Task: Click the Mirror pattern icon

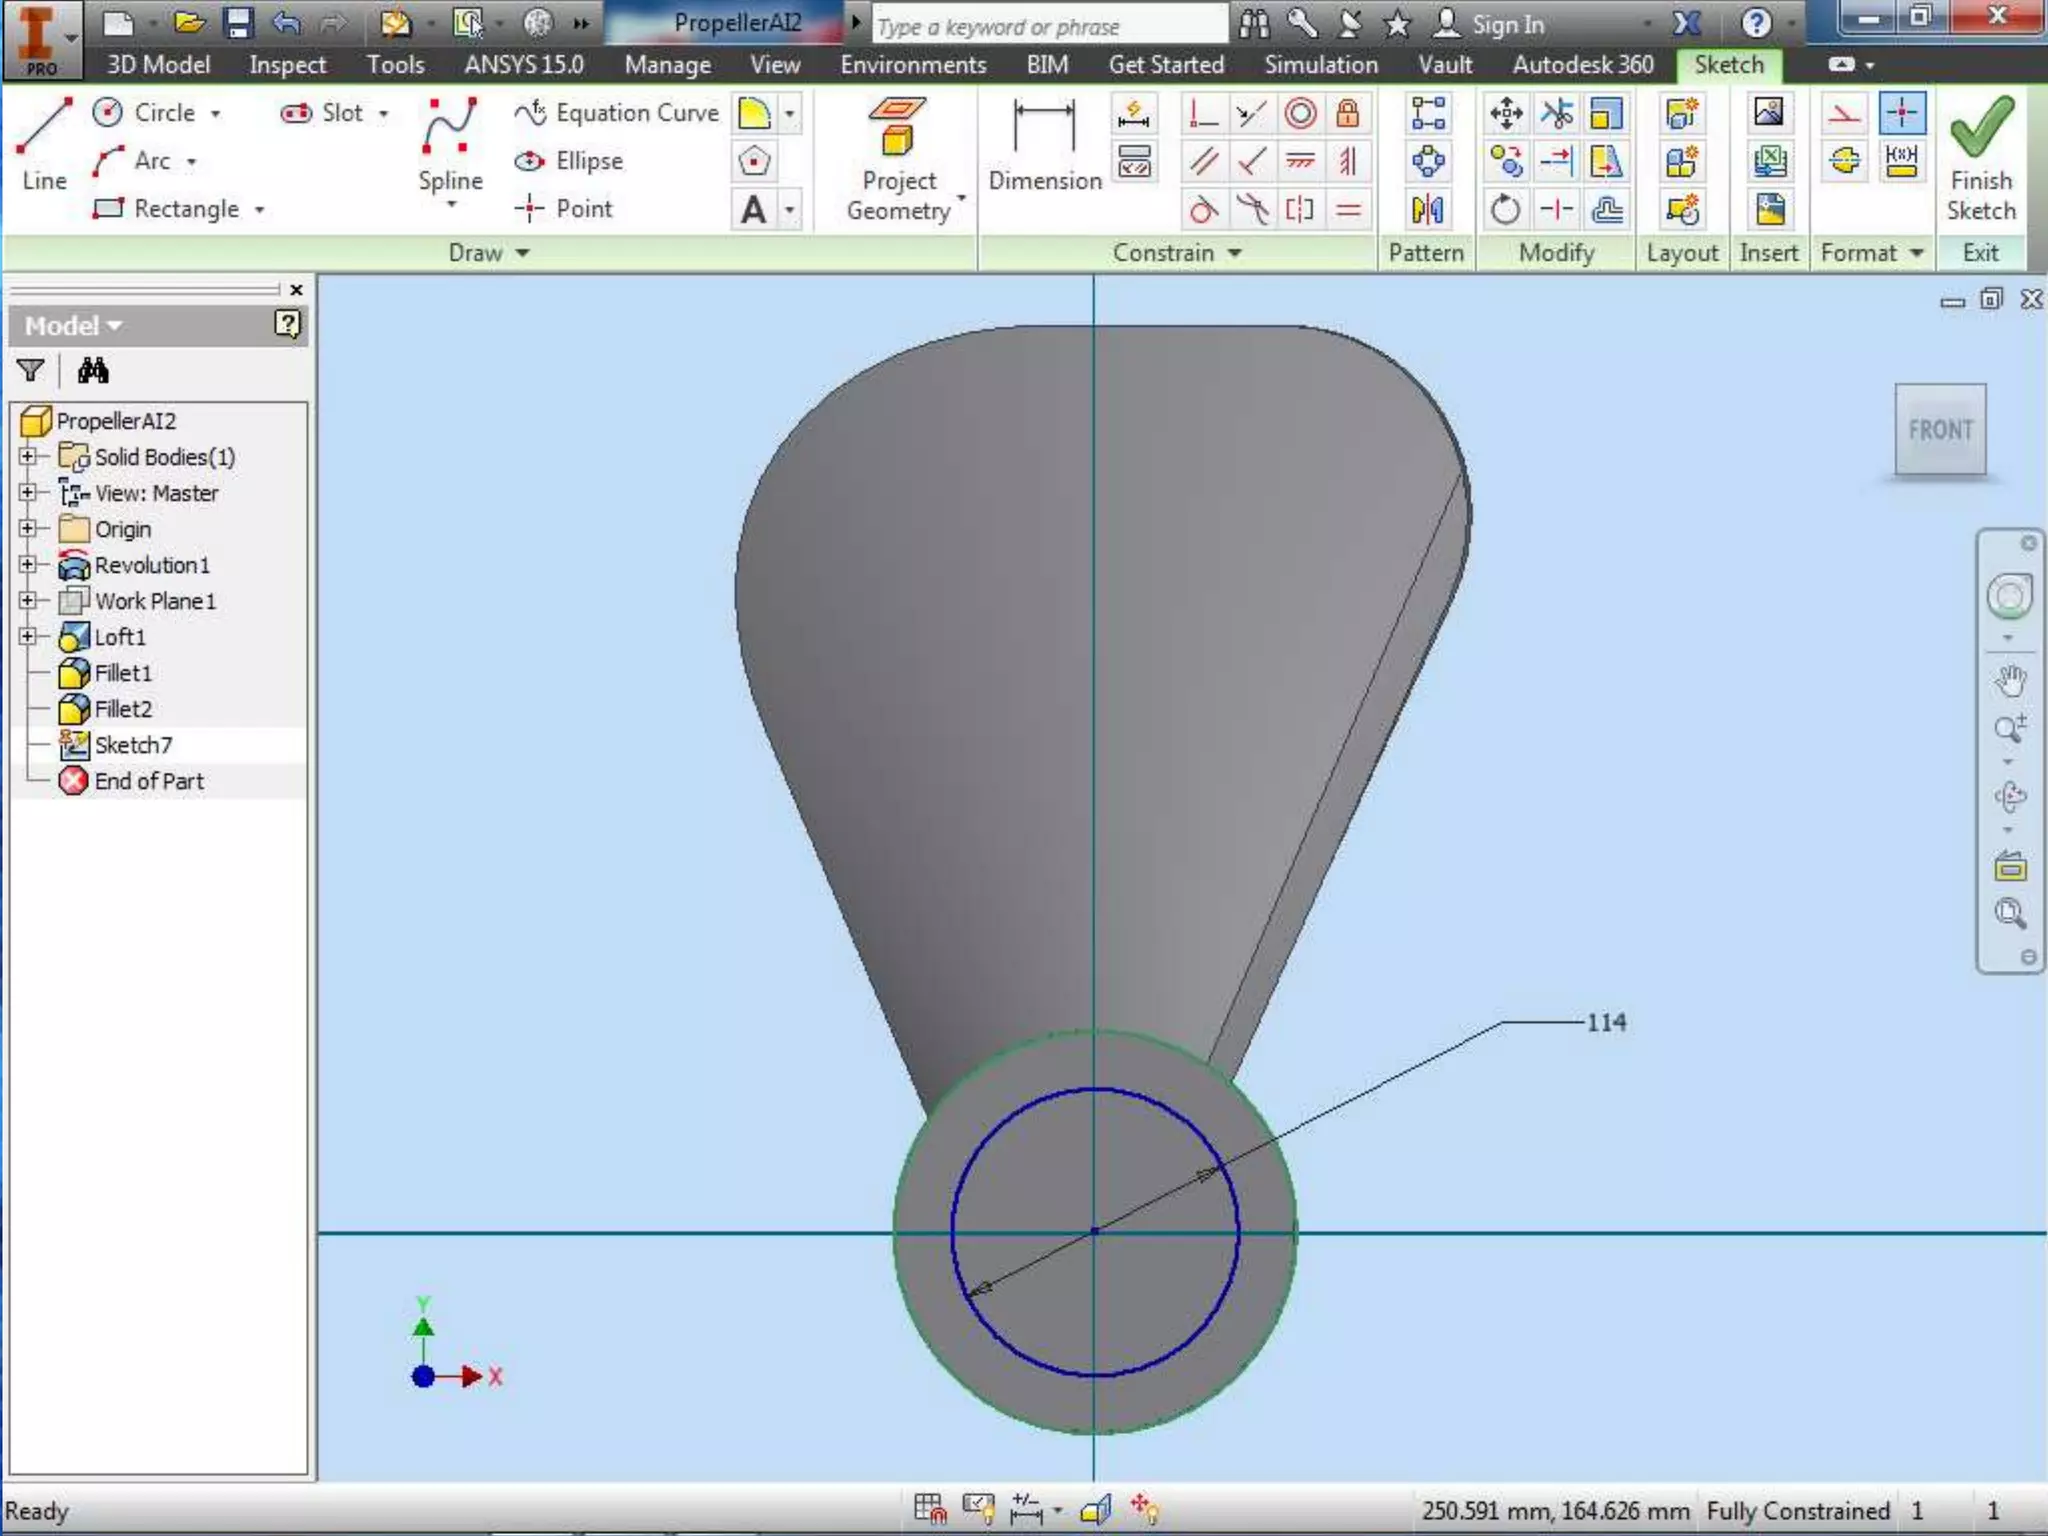Action: [x=1427, y=210]
